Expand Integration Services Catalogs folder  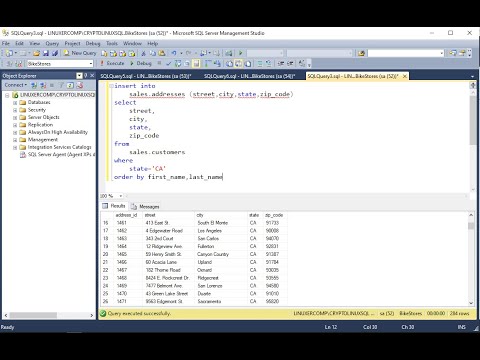[x=15, y=147]
